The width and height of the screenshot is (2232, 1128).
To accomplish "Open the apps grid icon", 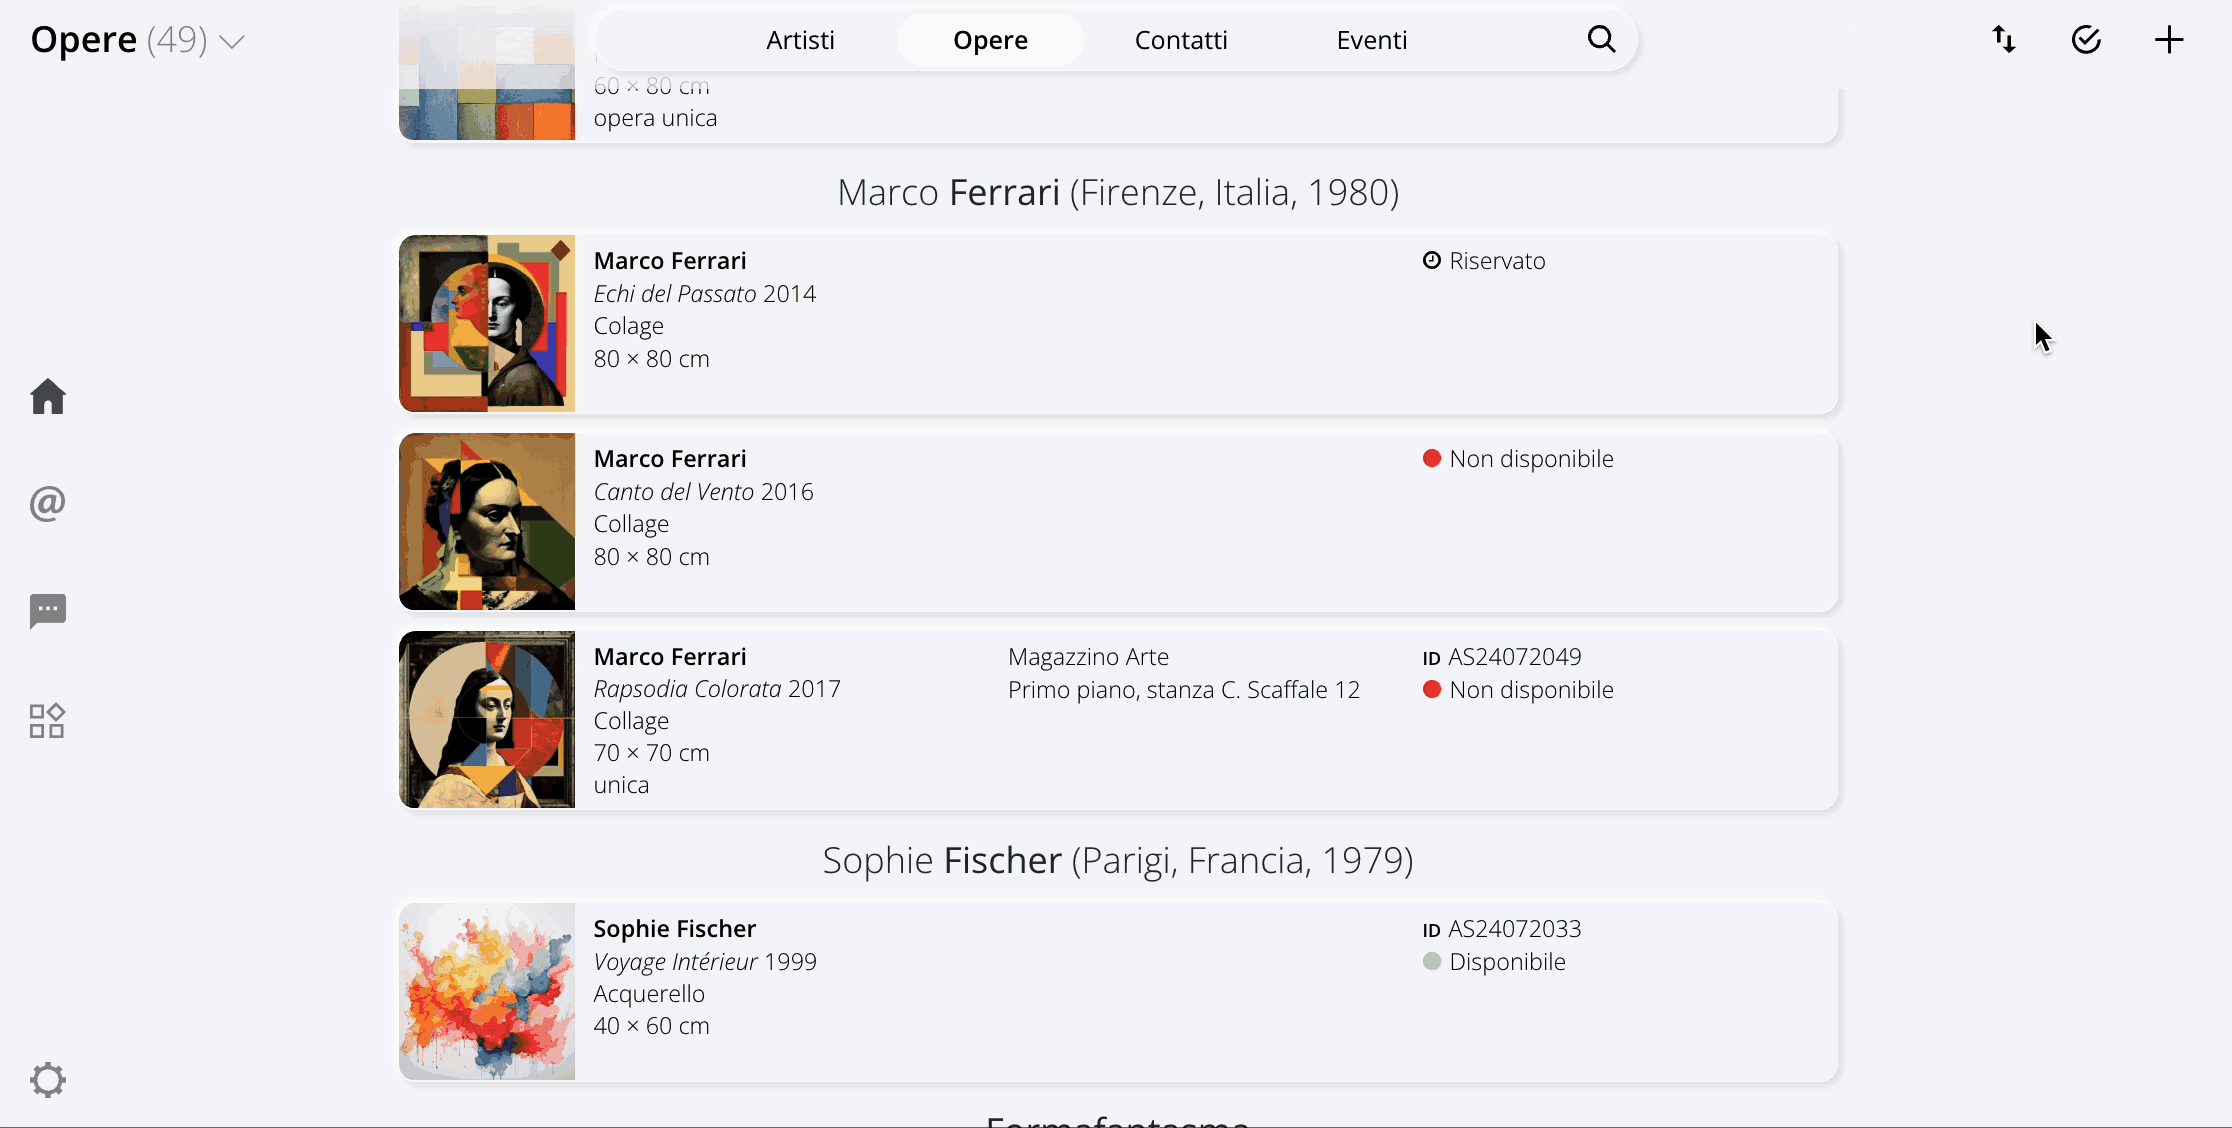I will [x=48, y=720].
